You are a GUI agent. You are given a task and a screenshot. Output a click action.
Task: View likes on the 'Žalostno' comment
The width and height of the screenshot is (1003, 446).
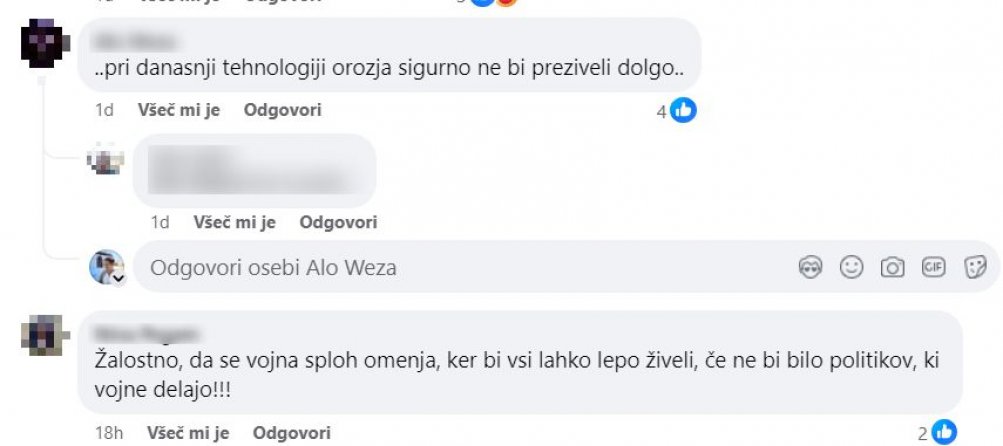937,433
